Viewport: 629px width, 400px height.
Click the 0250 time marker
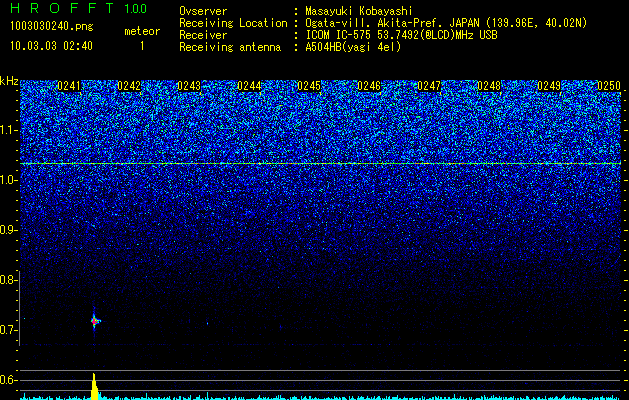[x=609, y=86]
